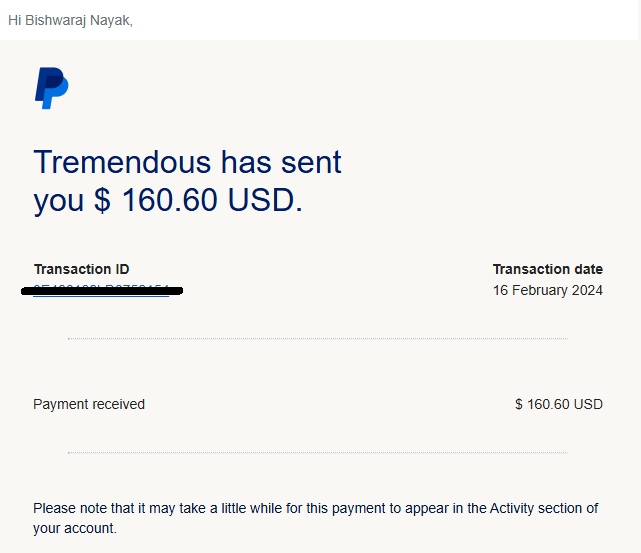Screen dimensions: 641x553
Task: Open the redacted transaction ID link
Action: 101,291
